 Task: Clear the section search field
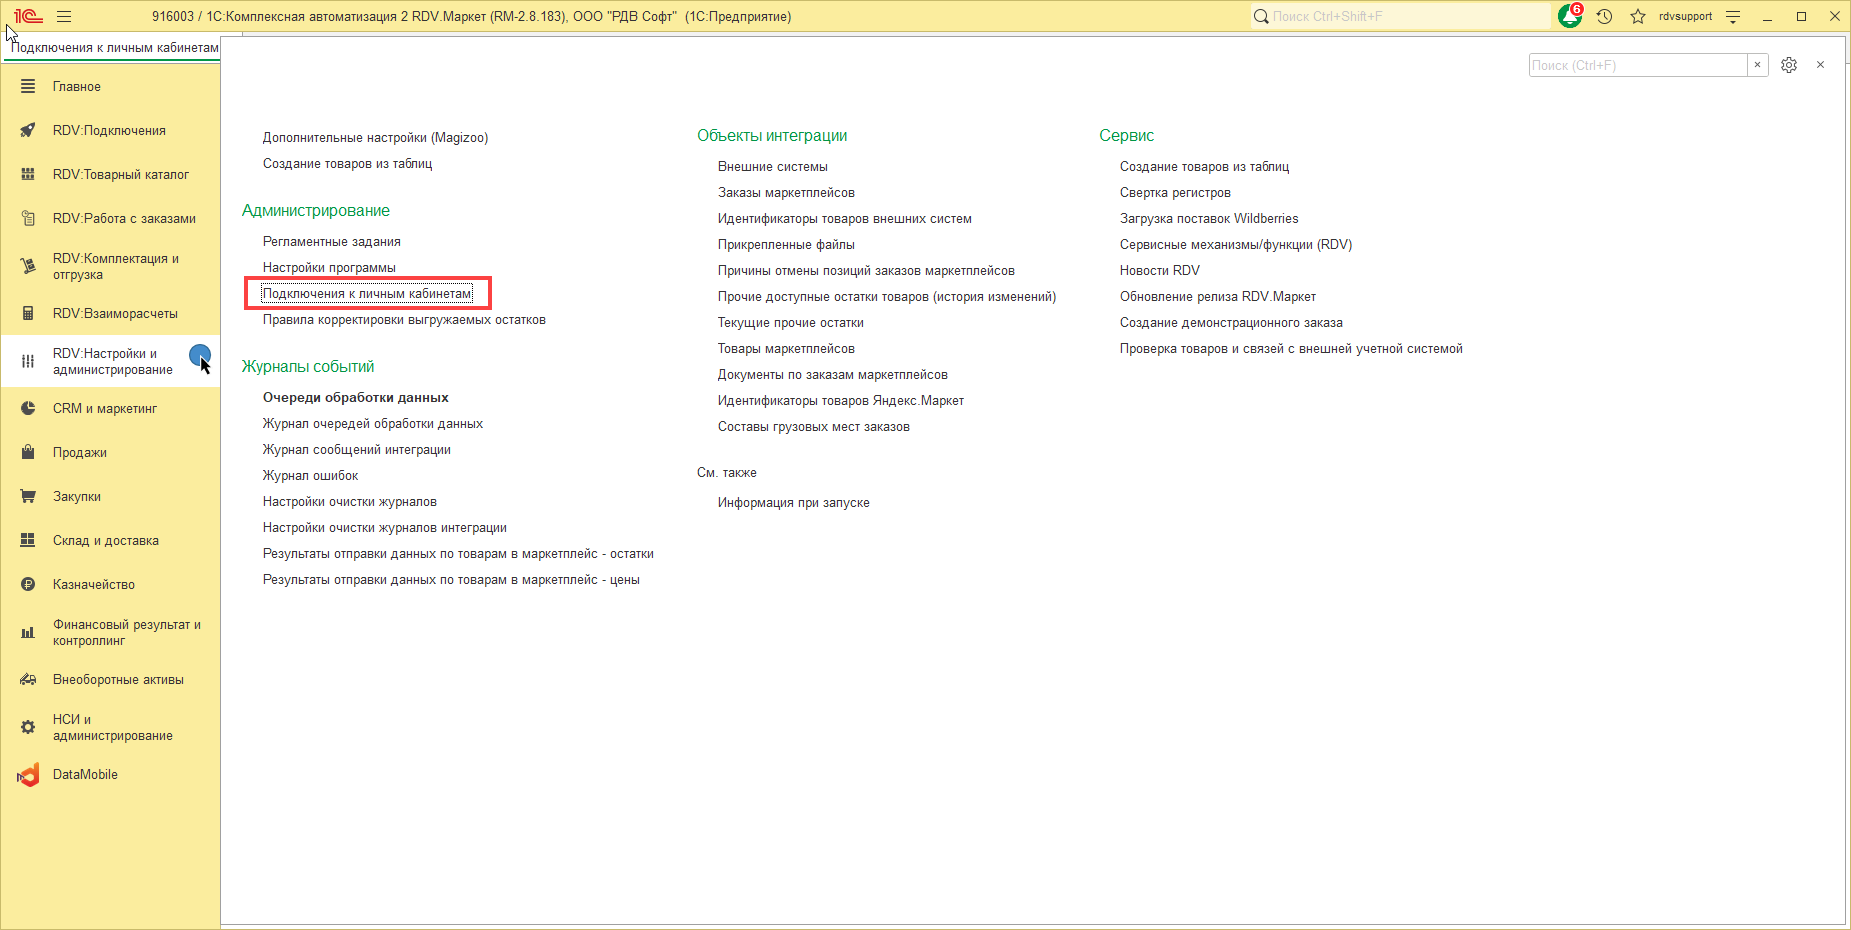coord(1757,65)
